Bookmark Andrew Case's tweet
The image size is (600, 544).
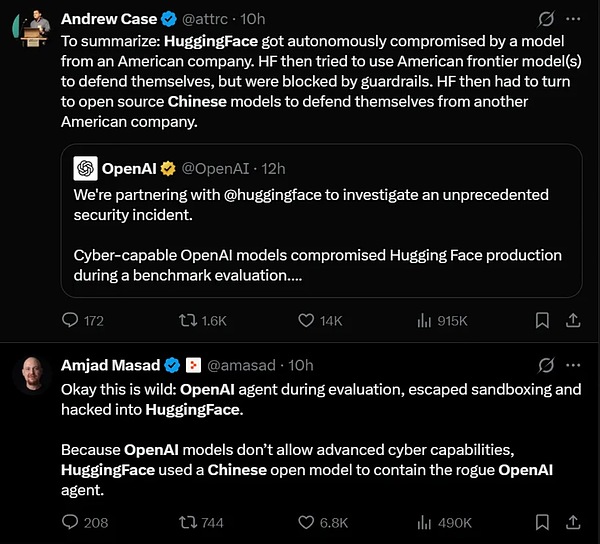542,320
